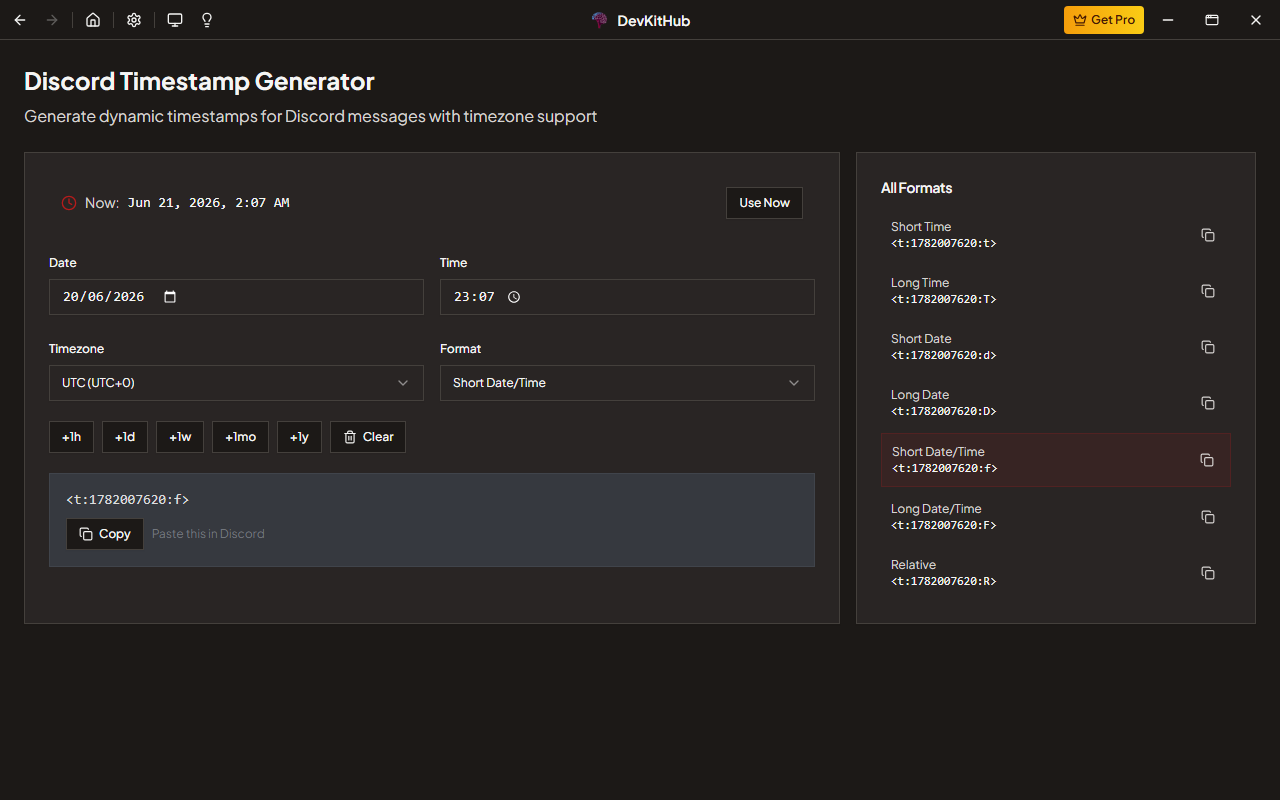The image size is (1280, 800).
Task: Copy the Short Date/Time format code
Action: click(1207, 460)
